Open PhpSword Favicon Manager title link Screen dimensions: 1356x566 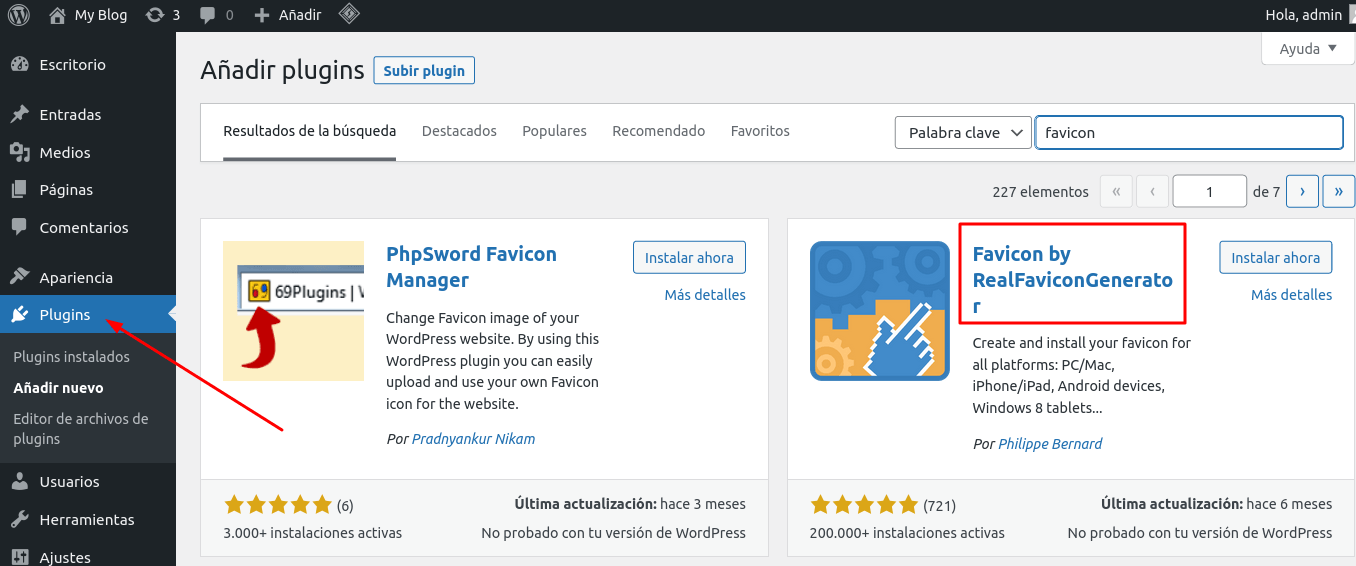[x=471, y=267]
